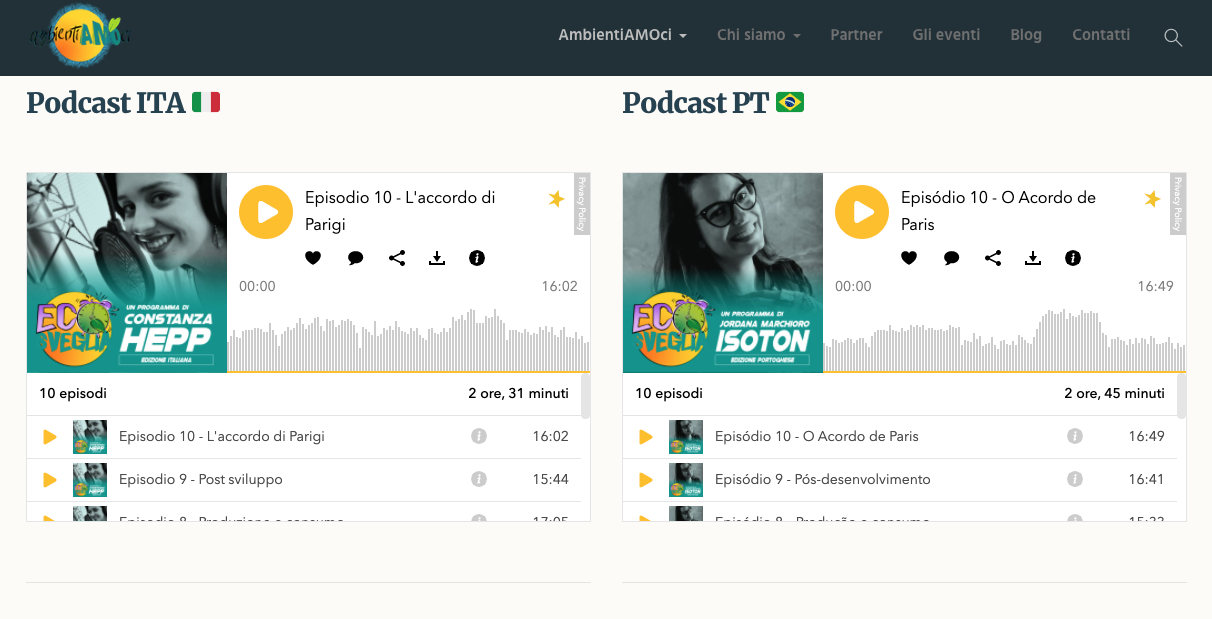Screen dimensions: 1212x619
Task: Play Episodio 9 - Post sviluppo from list
Action: [x=50, y=480]
